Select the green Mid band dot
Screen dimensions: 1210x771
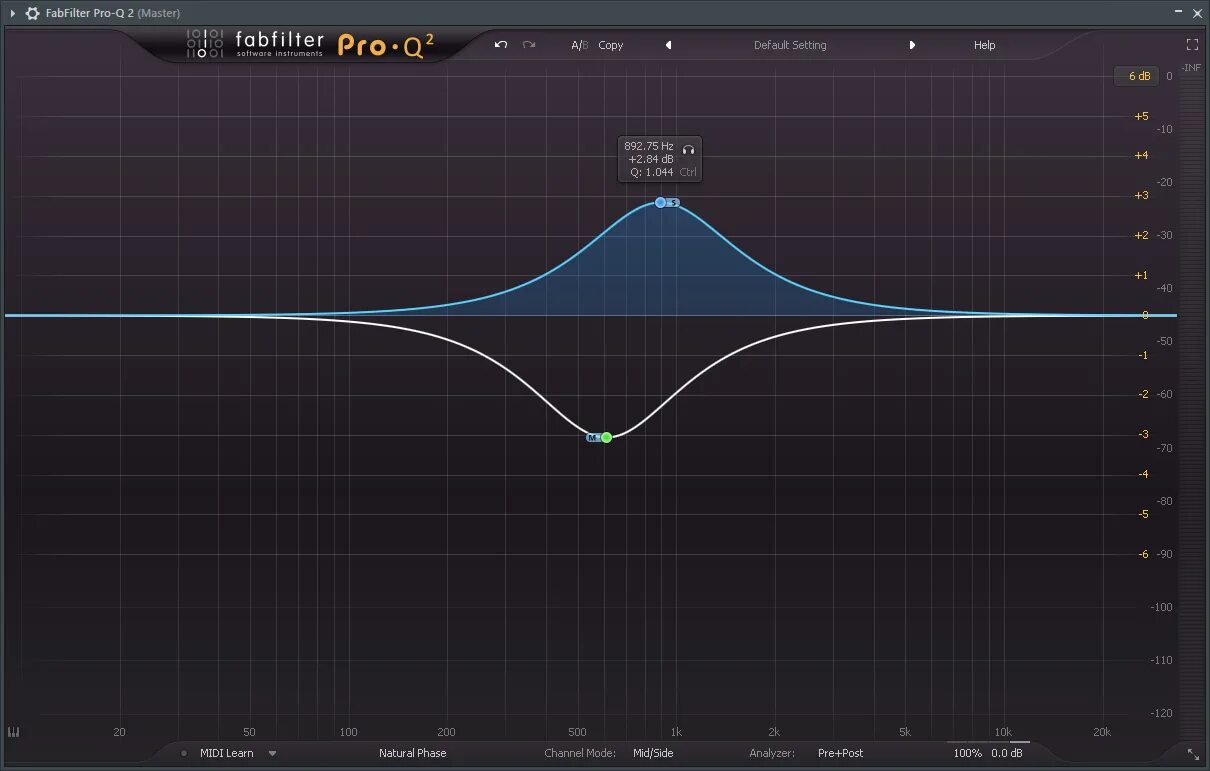pos(606,437)
